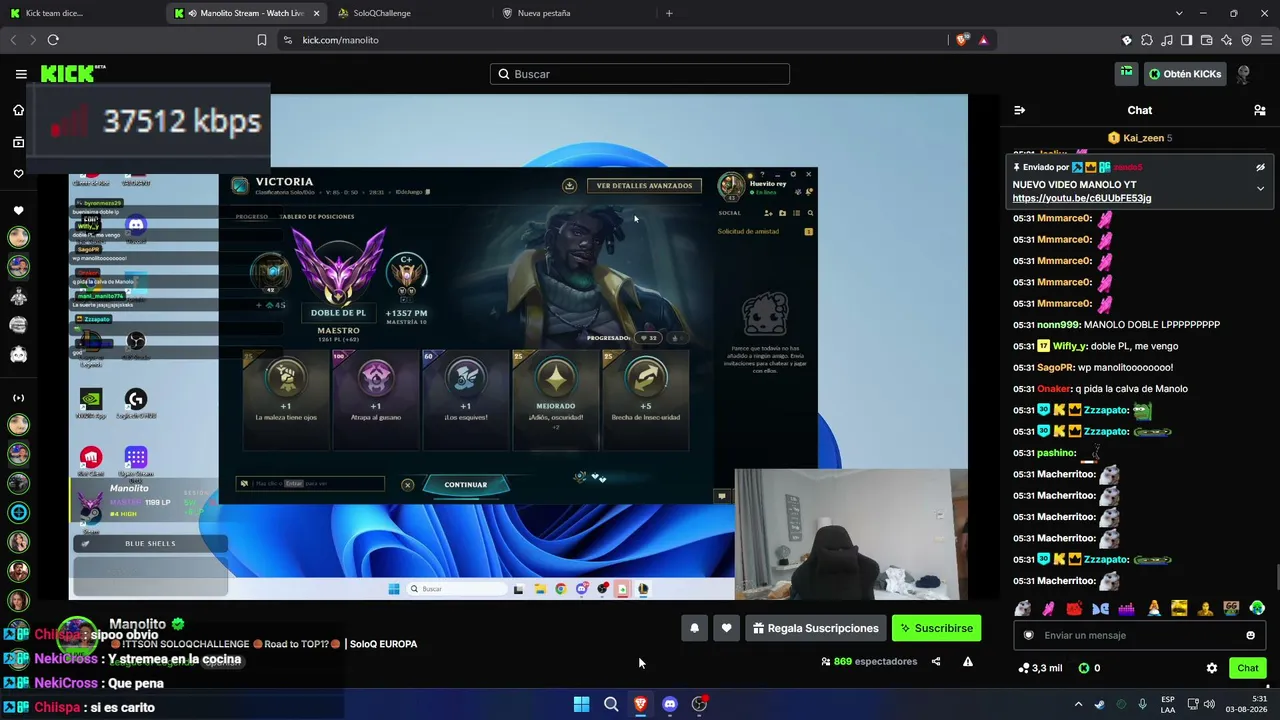
Task: Switch to the SoloQChallenge browser tab
Action: pos(408,13)
